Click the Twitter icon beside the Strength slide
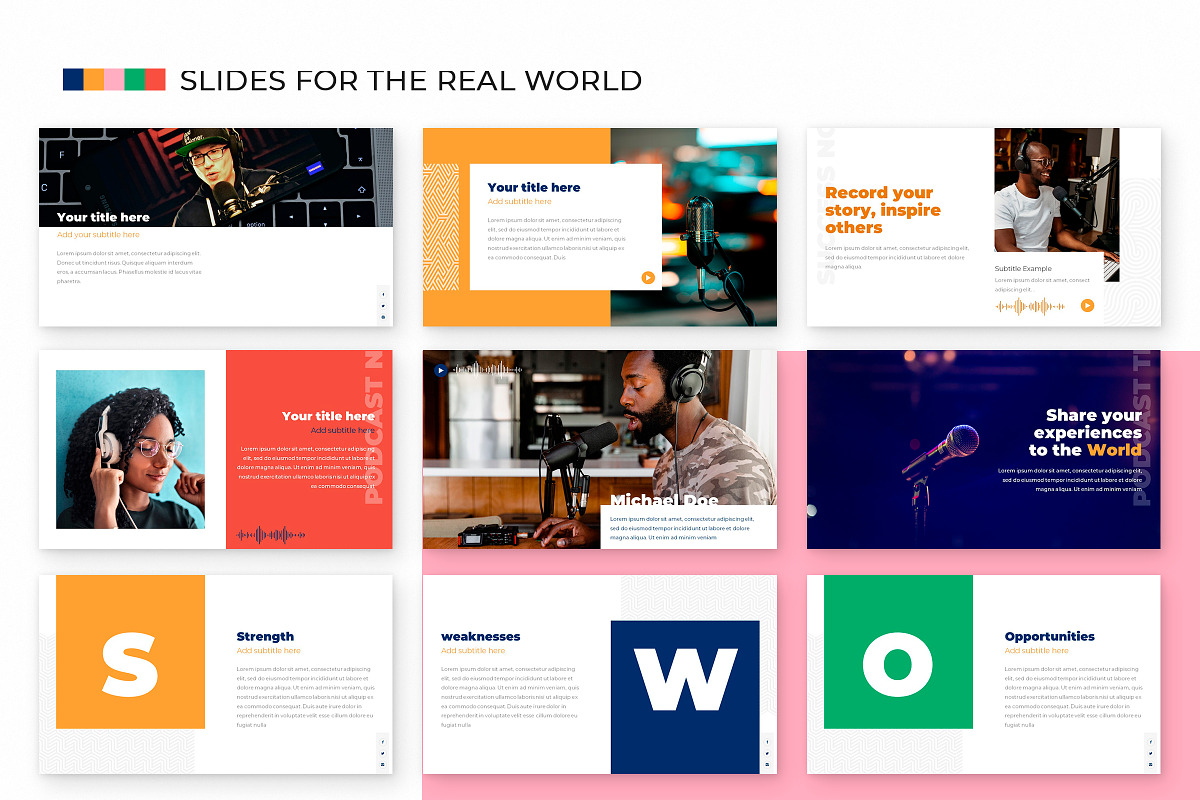Screen dimensions: 1200x800 coord(383,753)
